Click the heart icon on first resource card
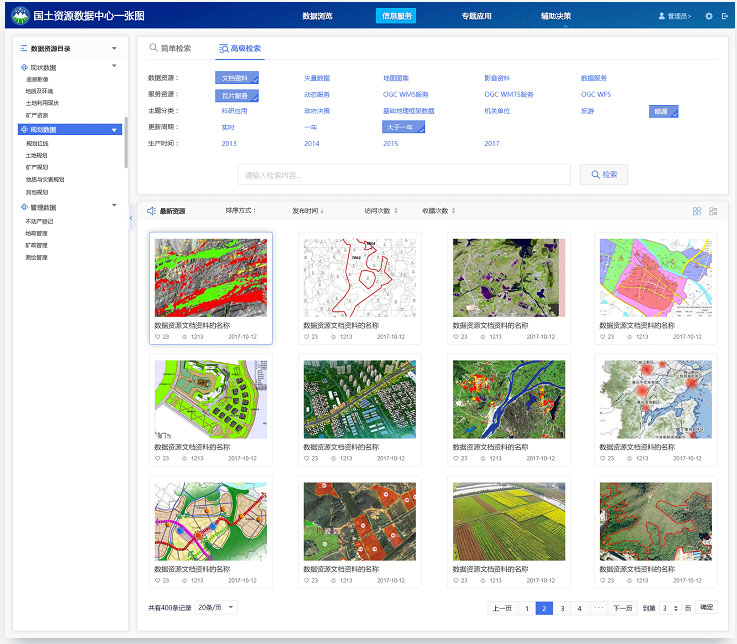Screen dimensions: 737x644 [x=157, y=337]
